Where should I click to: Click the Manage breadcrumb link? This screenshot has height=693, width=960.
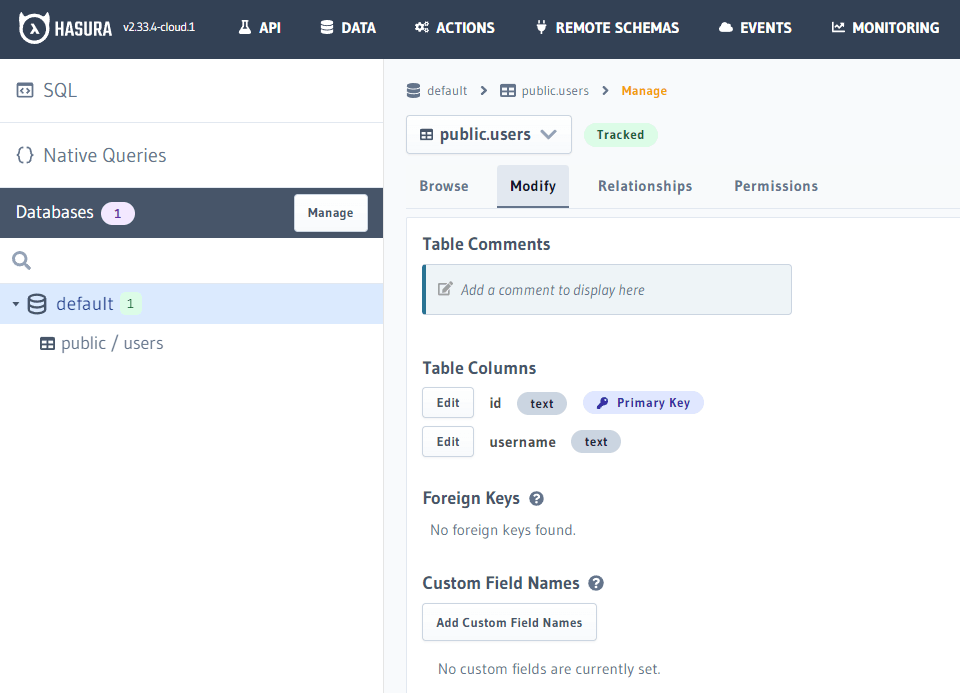[x=644, y=91]
